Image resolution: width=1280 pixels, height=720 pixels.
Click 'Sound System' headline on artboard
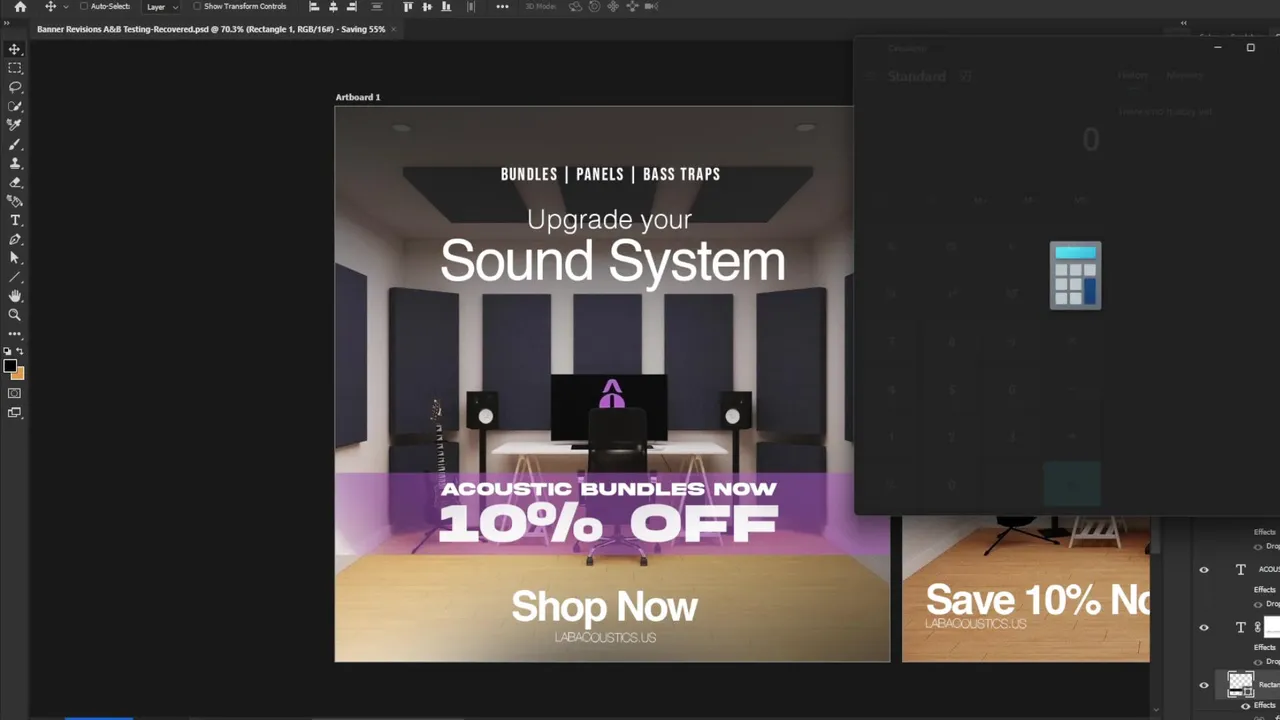pos(612,261)
